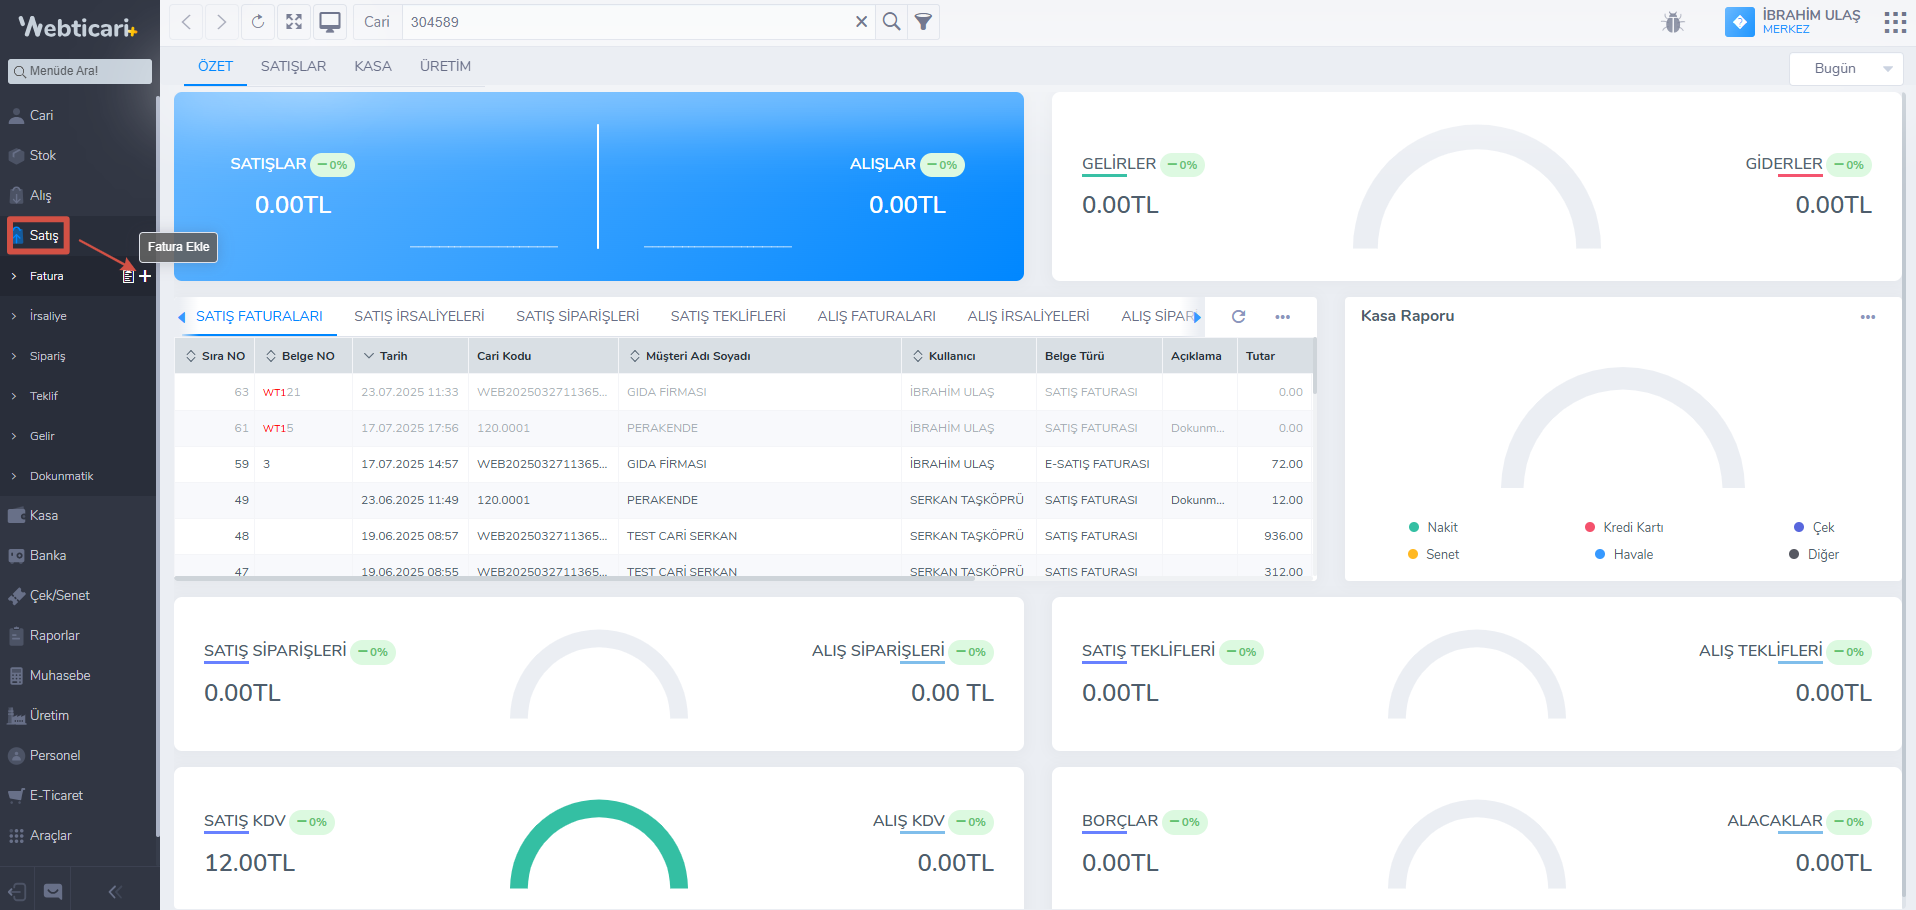Click the magnifier search icon

coord(891,22)
